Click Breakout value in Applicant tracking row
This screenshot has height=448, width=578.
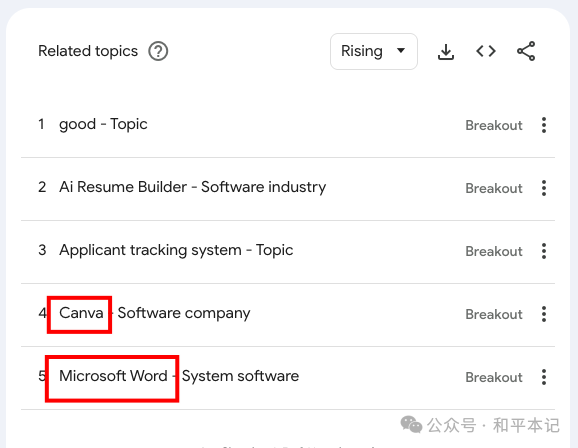click(494, 251)
